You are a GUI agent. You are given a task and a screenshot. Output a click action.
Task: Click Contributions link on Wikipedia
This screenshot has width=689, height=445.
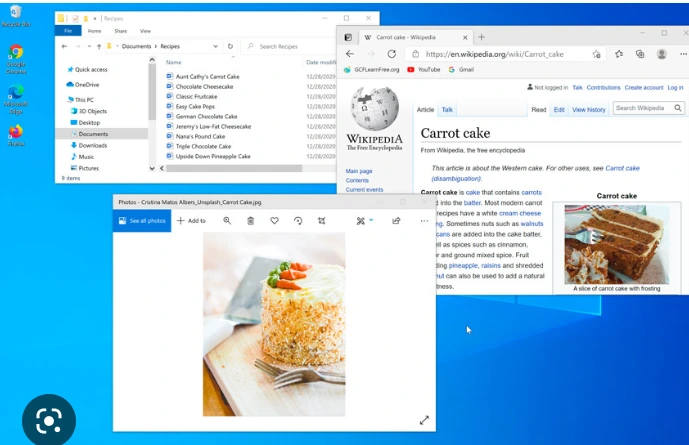(603, 87)
